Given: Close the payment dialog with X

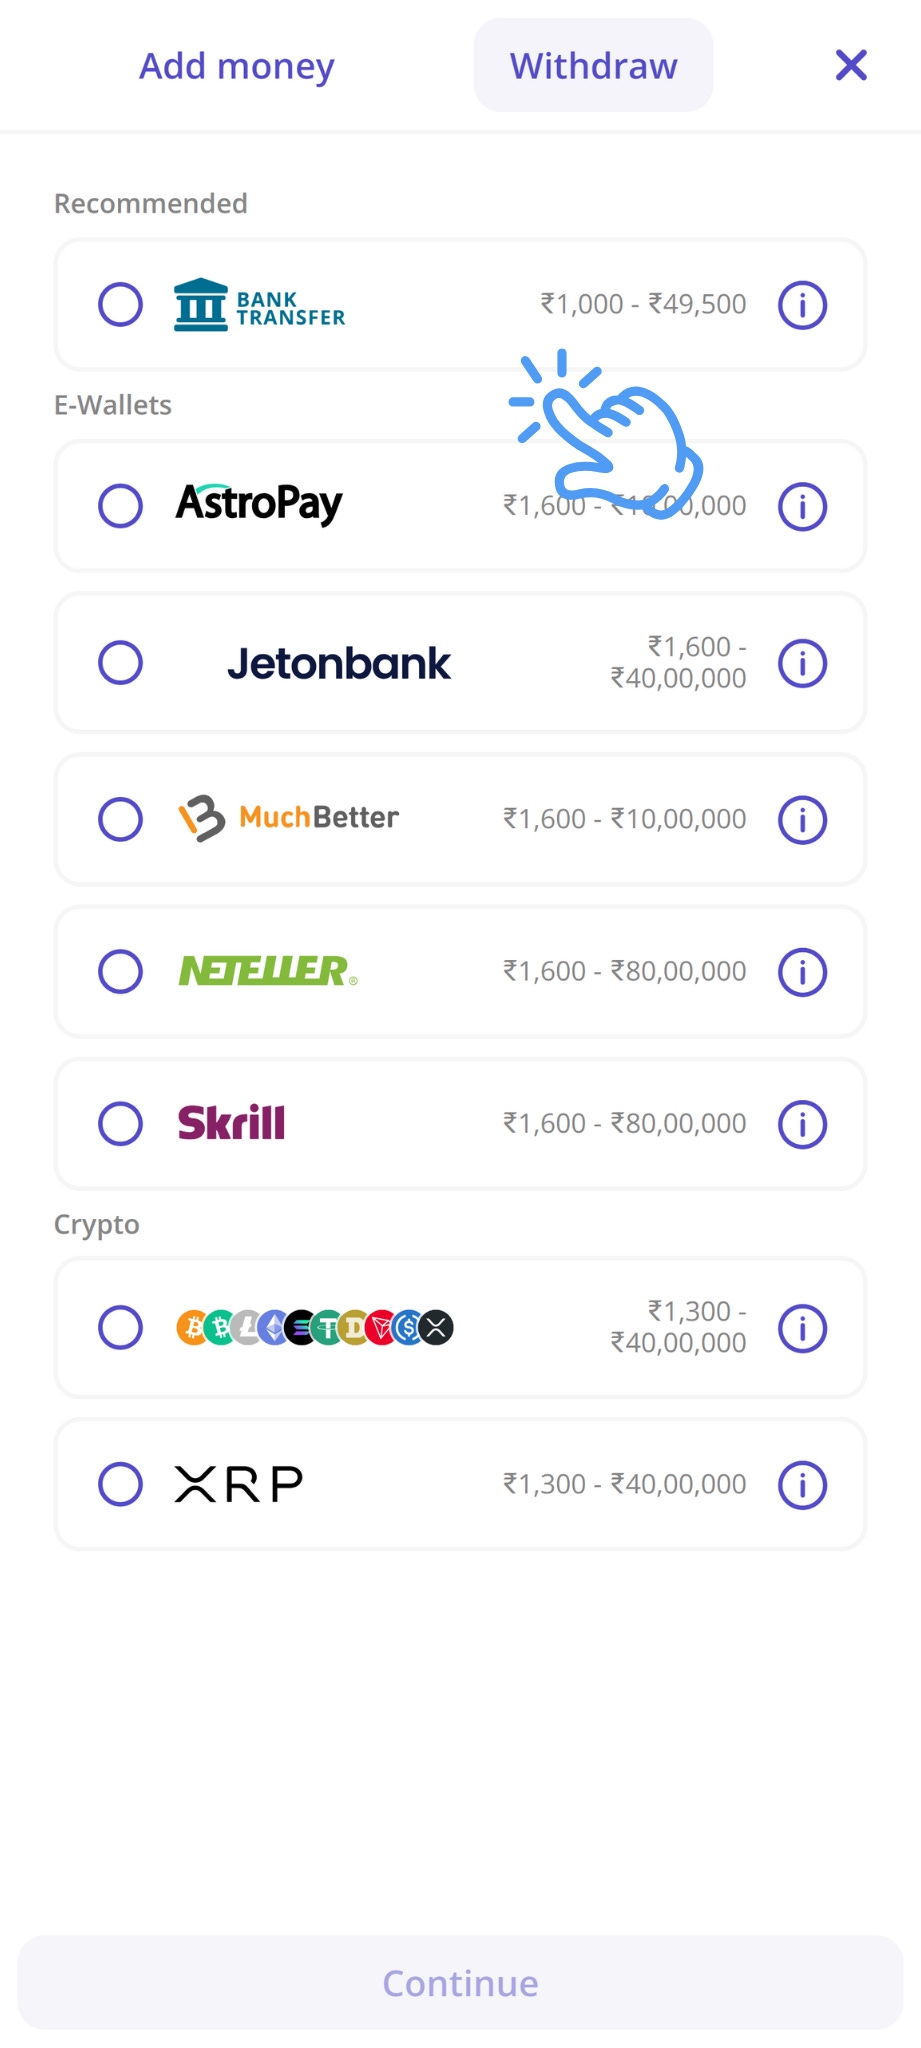Looking at the screenshot, I should [x=851, y=66].
